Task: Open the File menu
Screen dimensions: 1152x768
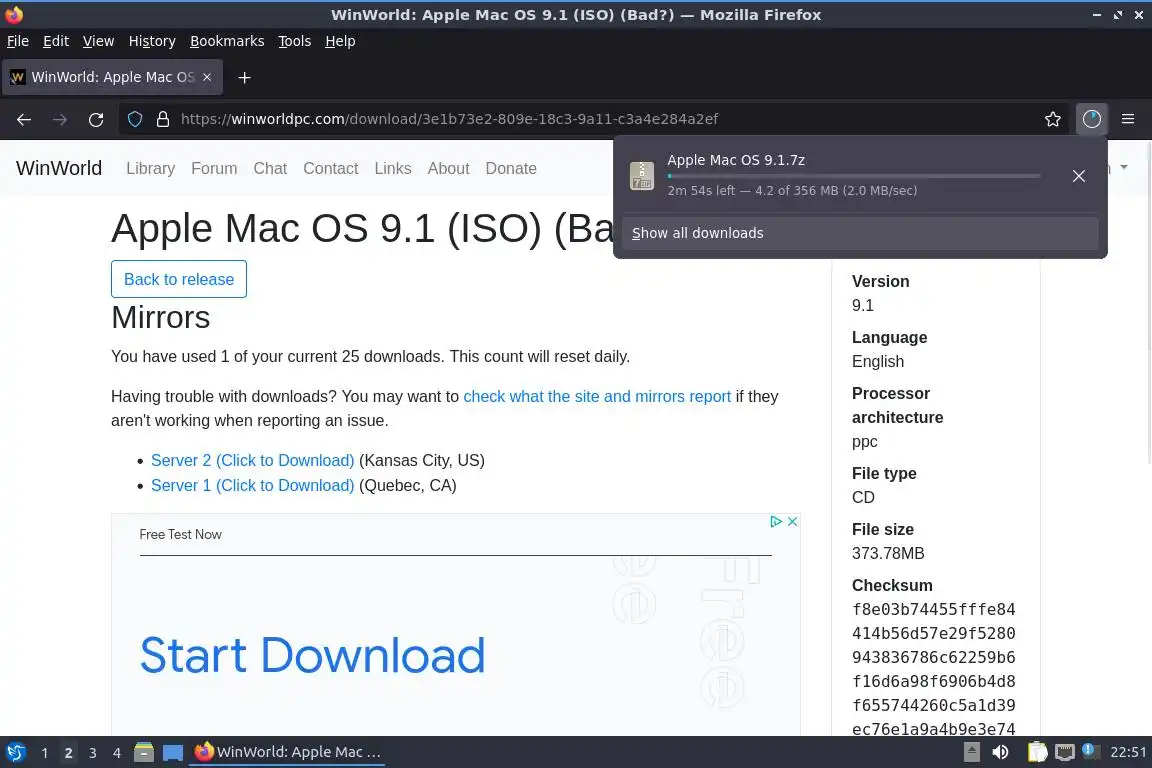Action: (18, 41)
